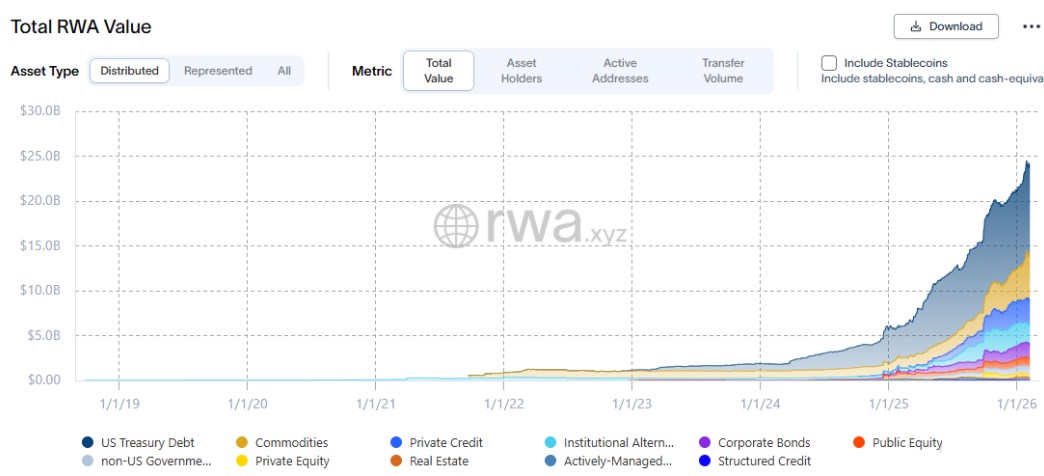This screenshot has height=476, width=1044.
Task: Toggle the Structured Credit legend marker
Action: [x=705, y=461]
